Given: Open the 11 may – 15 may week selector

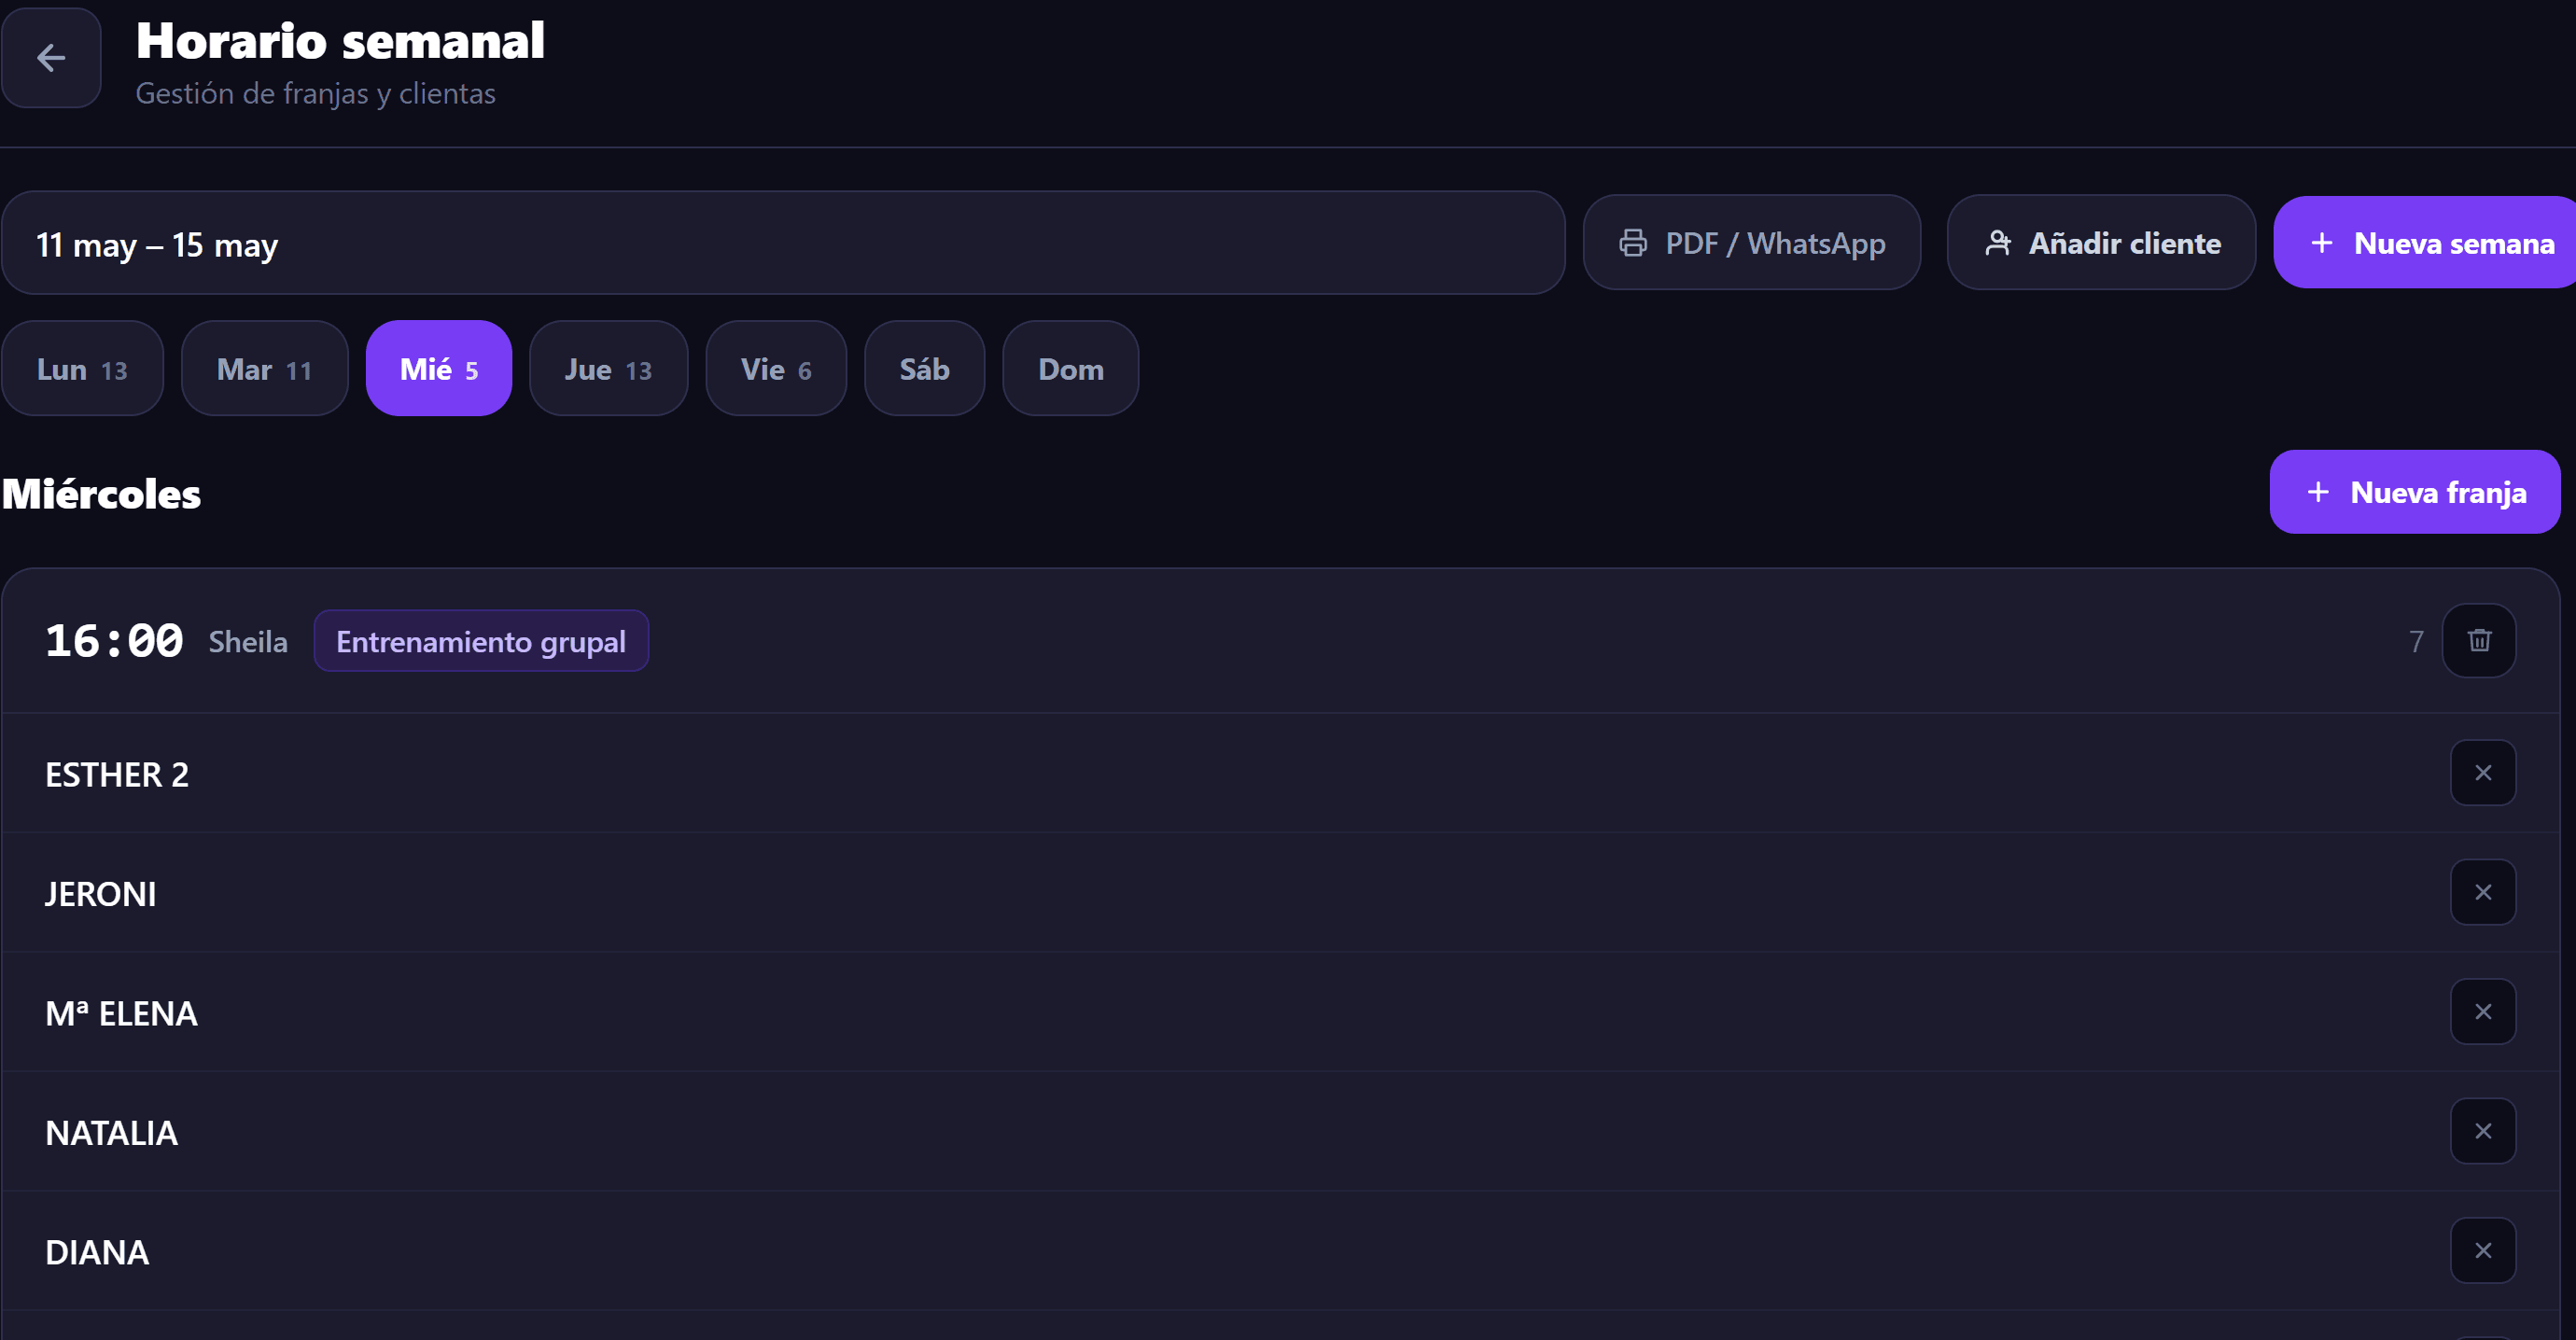Looking at the screenshot, I should click(x=783, y=243).
